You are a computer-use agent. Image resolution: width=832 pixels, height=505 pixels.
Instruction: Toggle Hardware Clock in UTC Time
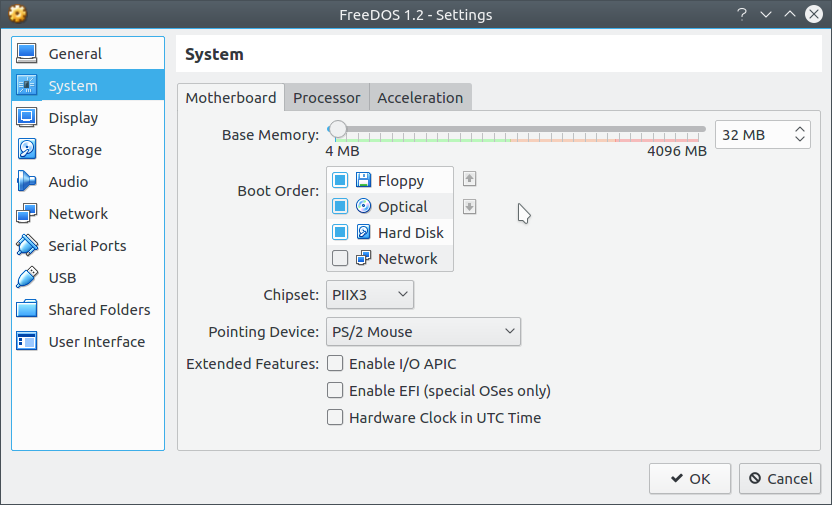pyautogui.click(x=335, y=417)
